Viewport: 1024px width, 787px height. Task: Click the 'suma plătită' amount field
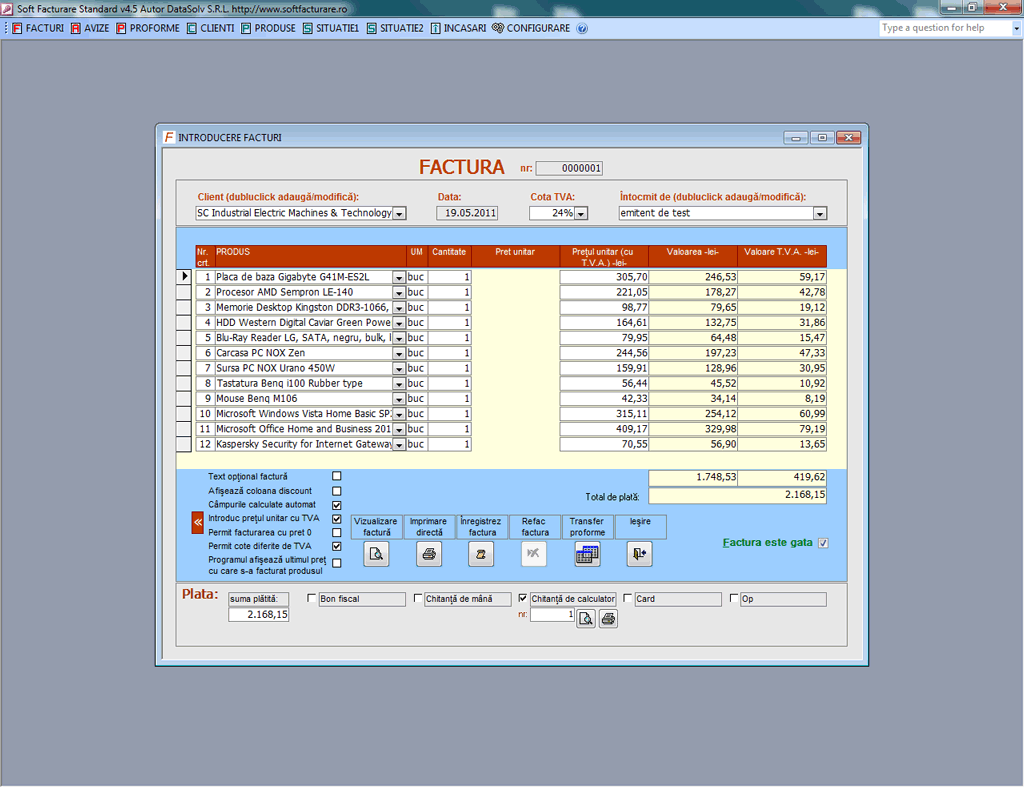click(259, 615)
